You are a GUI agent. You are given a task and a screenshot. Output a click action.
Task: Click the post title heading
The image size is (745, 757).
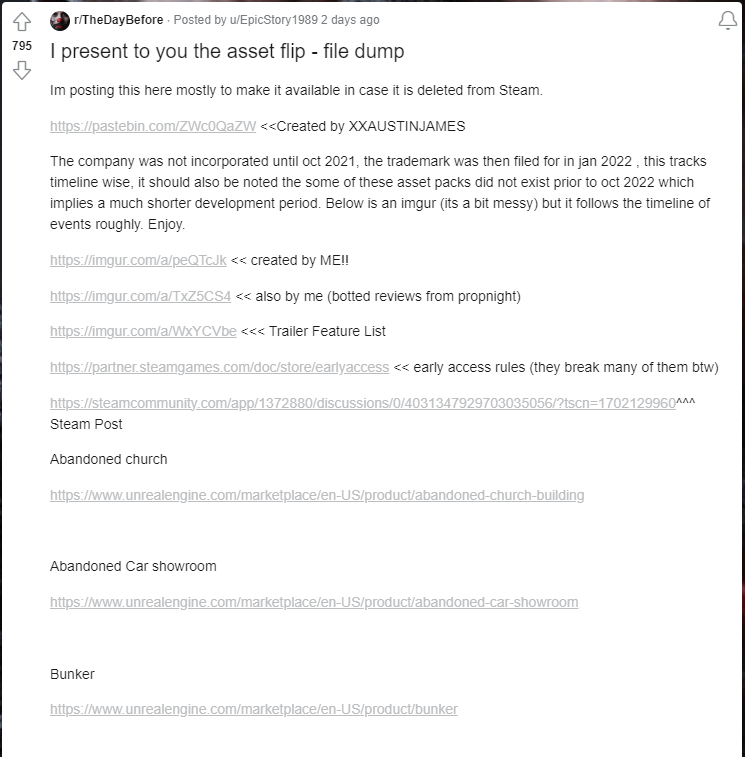[x=227, y=51]
